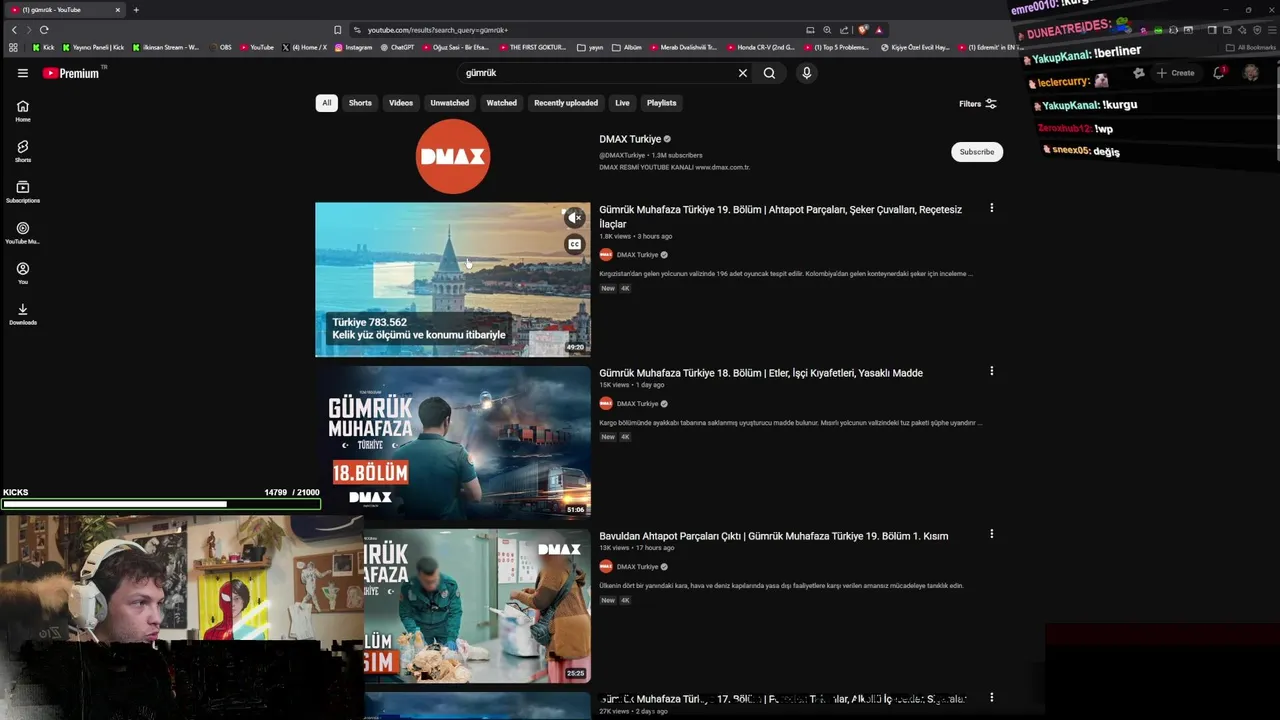Open more options for Bavuldan Ahtapot video
This screenshot has width=1280, height=720.
point(991,534)
